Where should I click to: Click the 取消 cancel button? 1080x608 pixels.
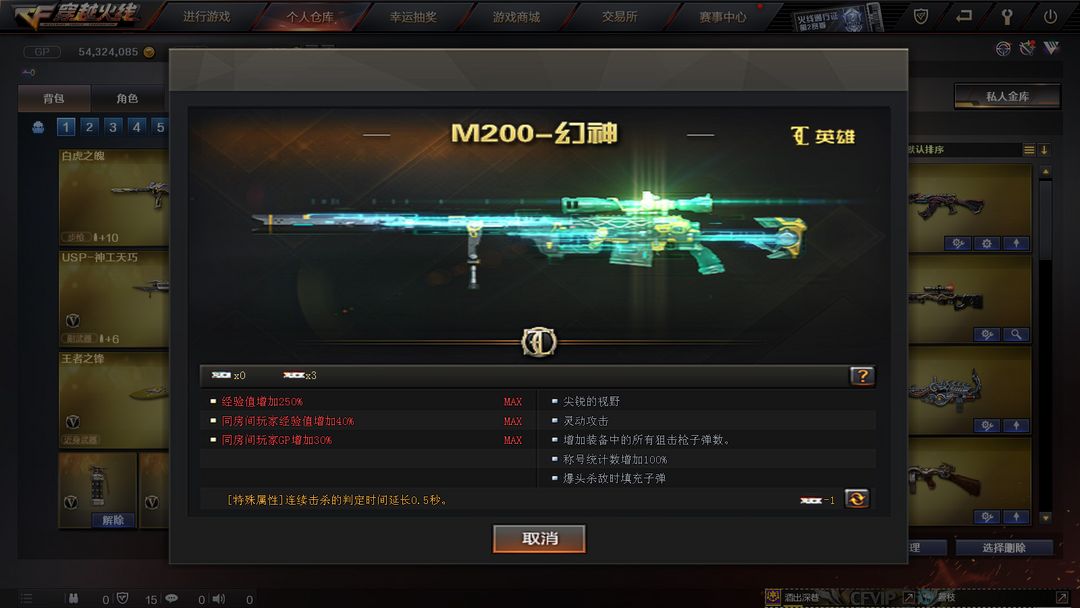coord(539,538)
